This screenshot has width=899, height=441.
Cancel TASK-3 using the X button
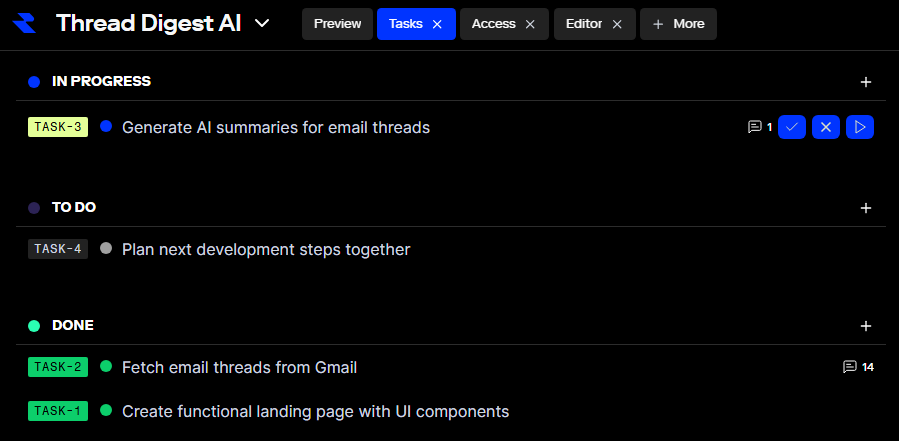pos(825,127)
